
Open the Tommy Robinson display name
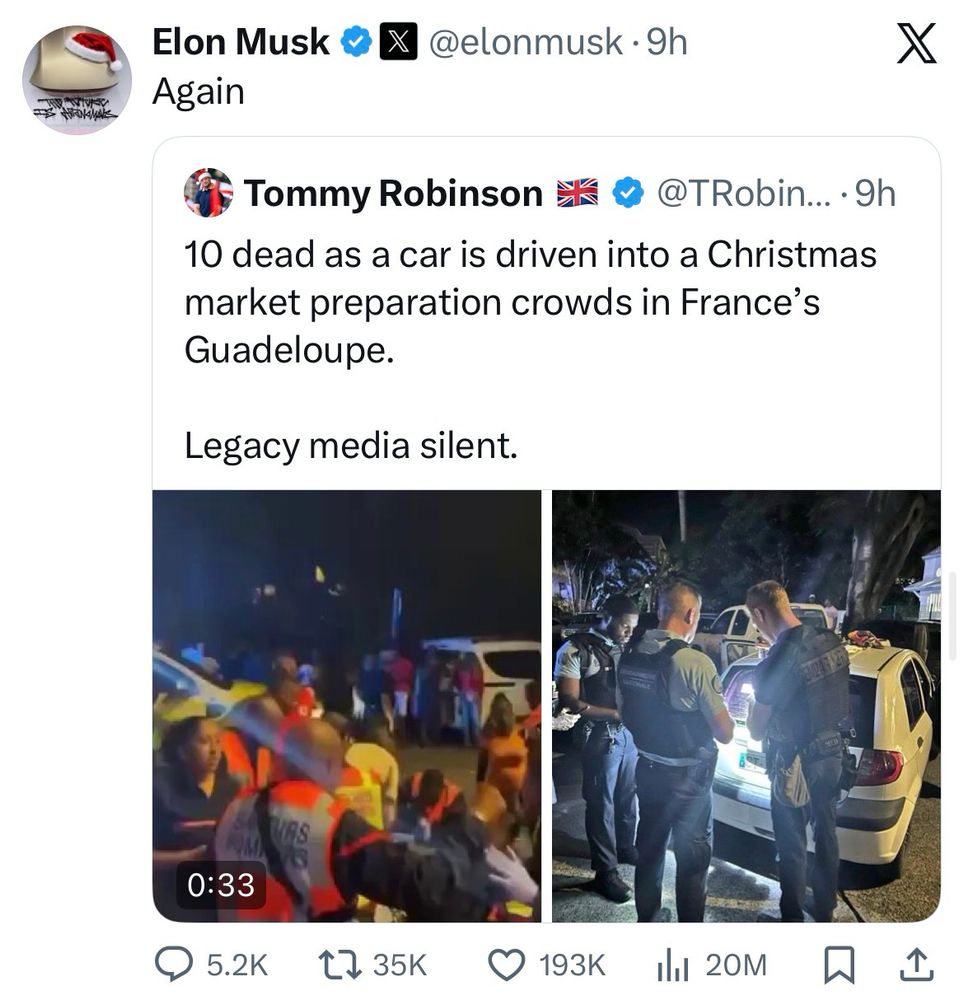pyautogui.click(x=393, y=193)
